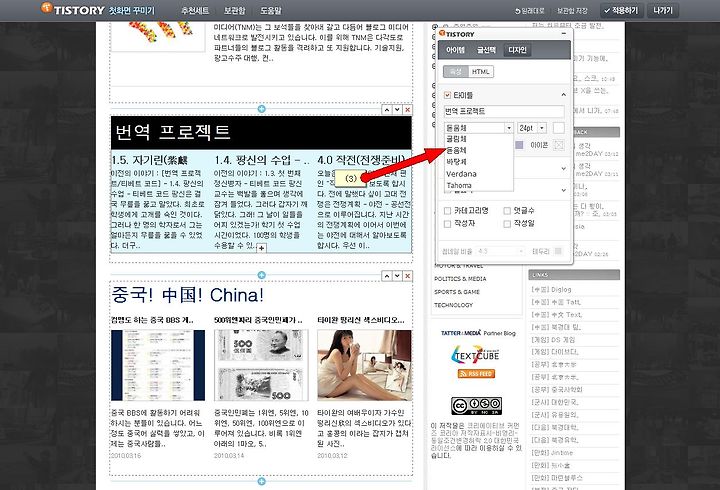Image resolution: width=720 pixels, height=490 pixels.
Task: Expand the section chevron below font list
Action: click(563, 169)
